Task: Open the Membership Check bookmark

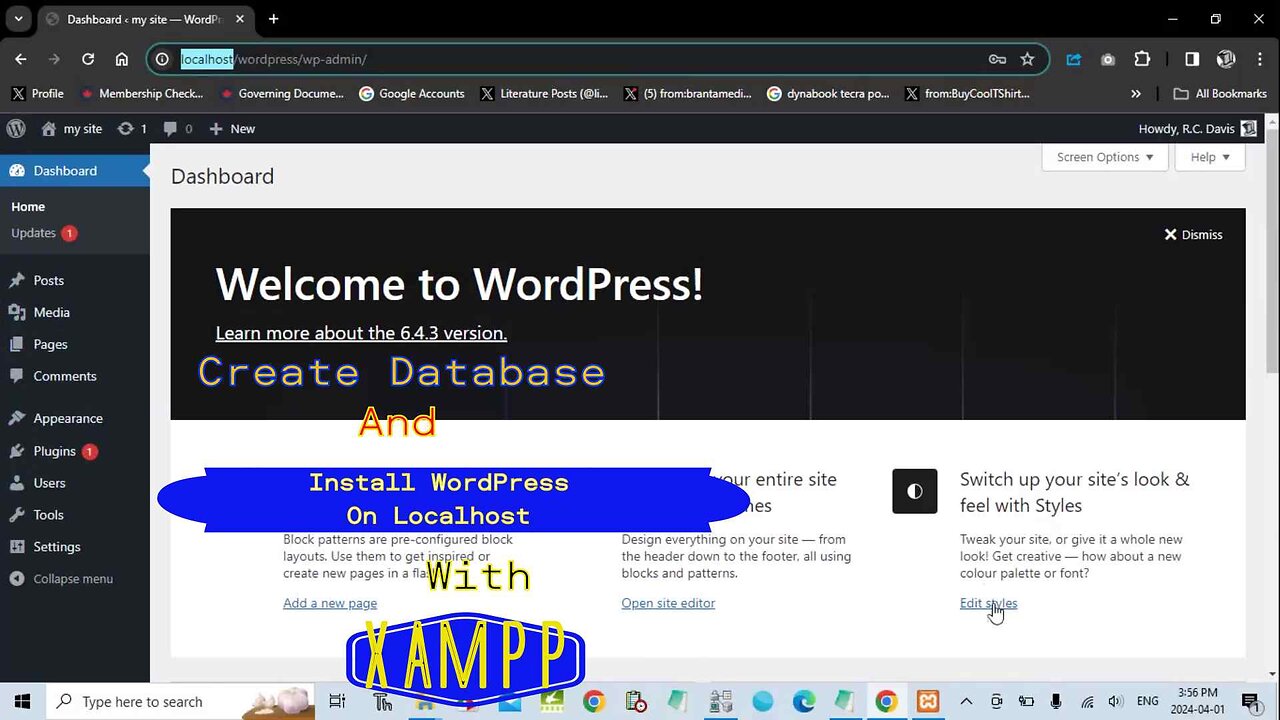Action: point(142,94)
